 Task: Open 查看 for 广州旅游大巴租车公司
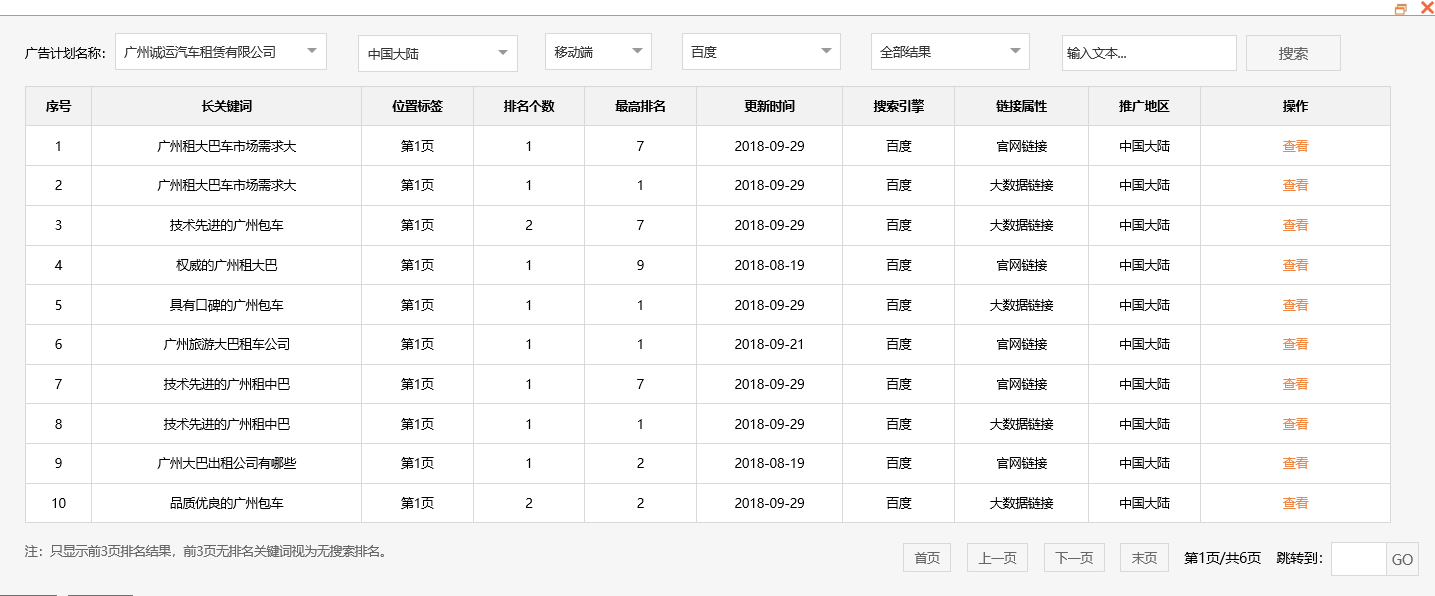pos(1294,344)
